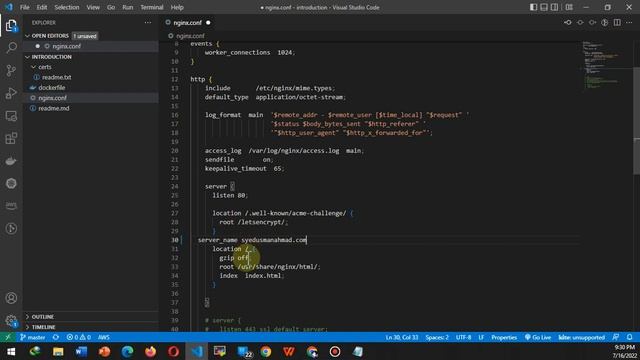Open Microsoft Word from taskbar
The height and width of the screenshot is (360, 640).
(81, 351)
